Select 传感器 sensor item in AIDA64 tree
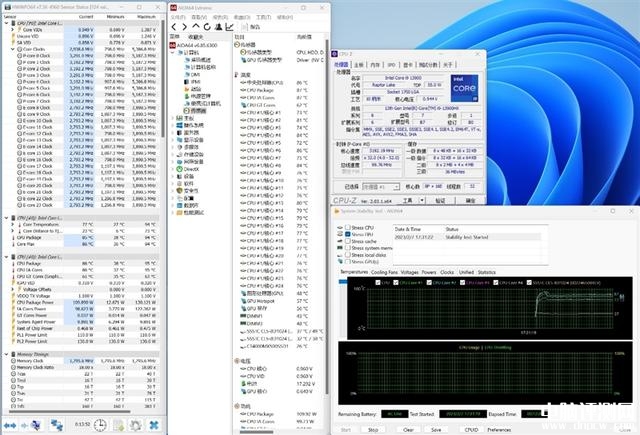 [x=195, y=111]
